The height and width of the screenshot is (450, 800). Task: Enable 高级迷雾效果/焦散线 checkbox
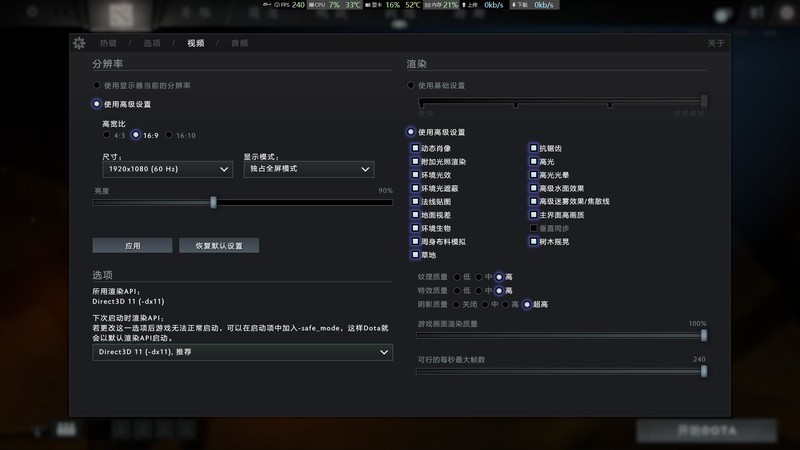[534, 202]
